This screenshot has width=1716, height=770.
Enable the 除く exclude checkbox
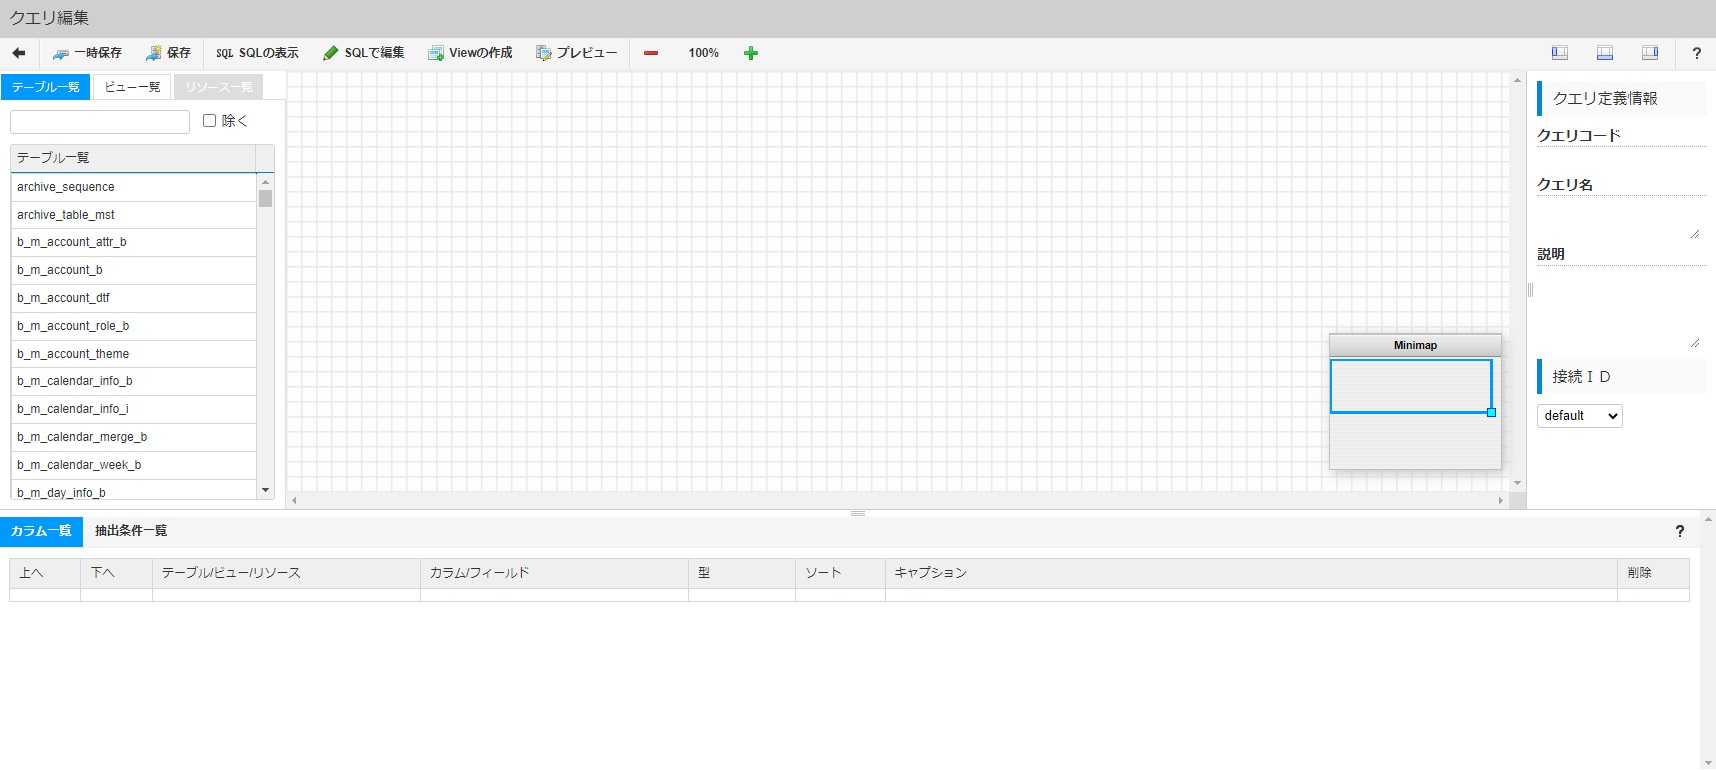click(210, 121)
